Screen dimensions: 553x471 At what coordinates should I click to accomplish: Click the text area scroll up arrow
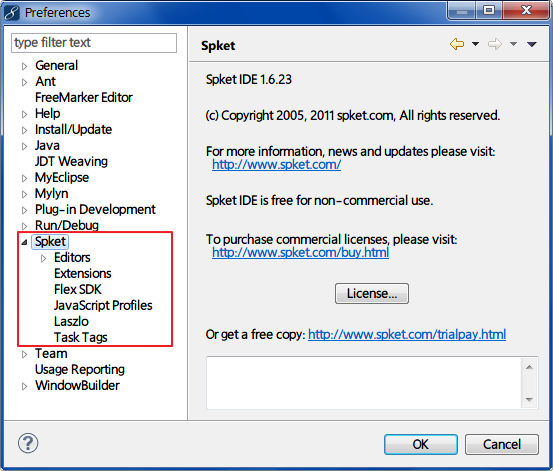click(x=529, y=367)
